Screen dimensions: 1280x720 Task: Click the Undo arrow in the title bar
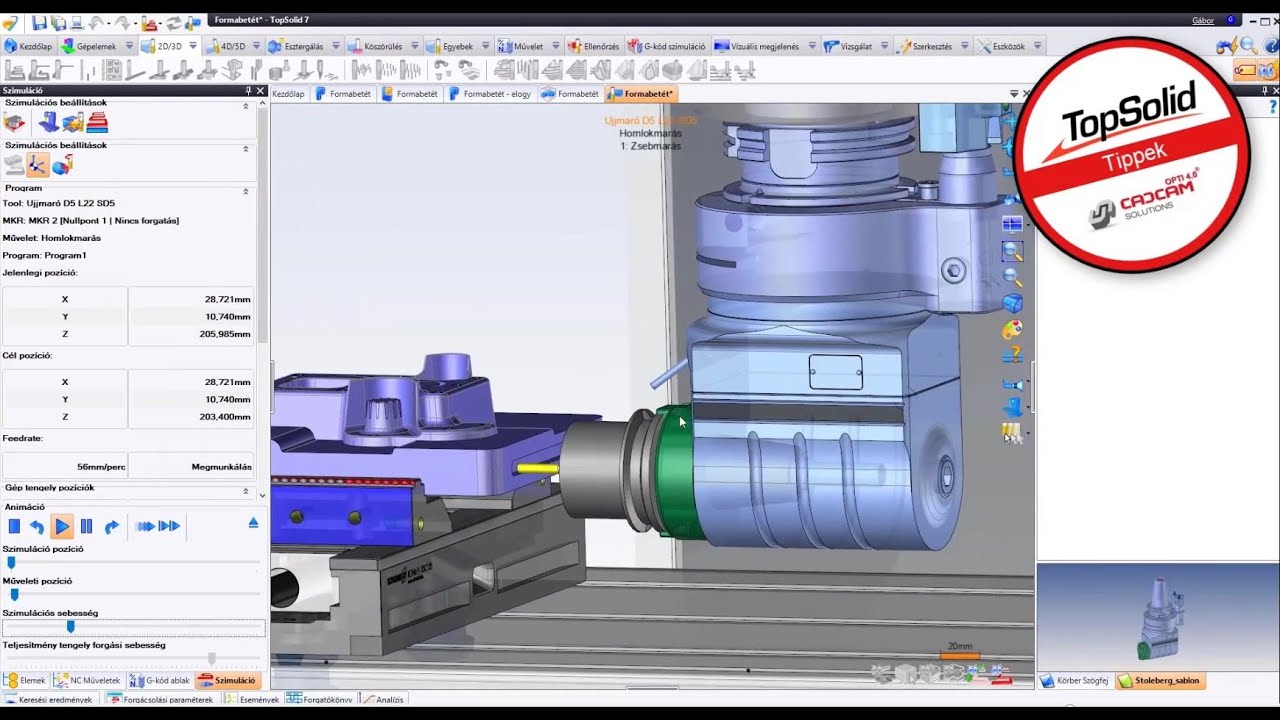pos(97,22)
